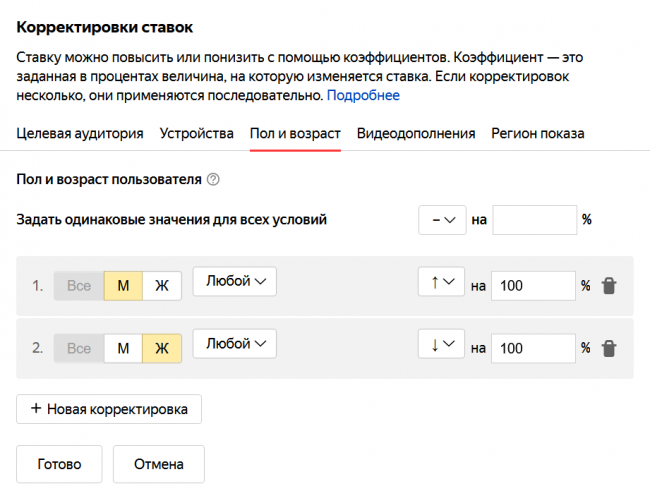Select М gender in row 1

pyautogui.click(x=123, y=286)
